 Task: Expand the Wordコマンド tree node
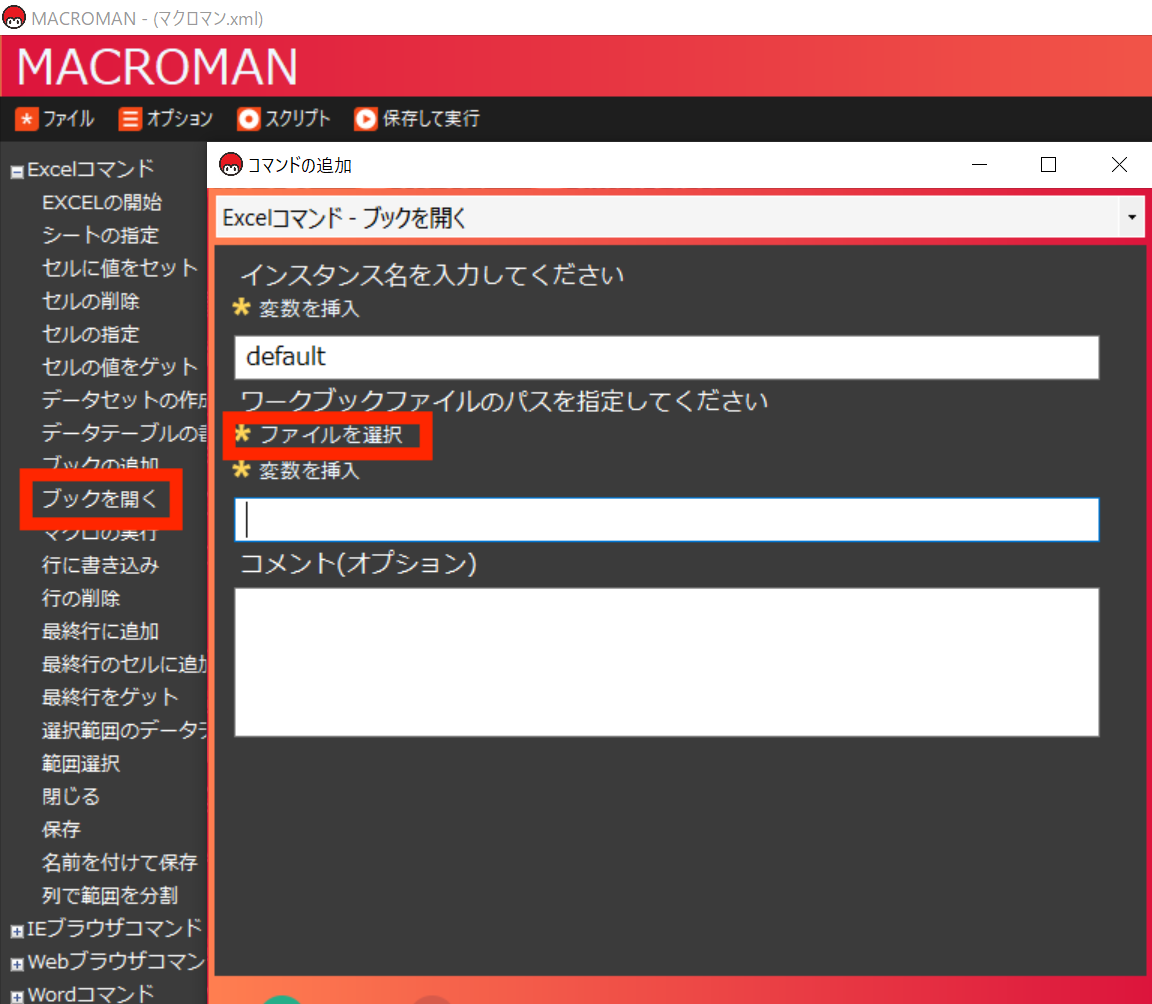pyautogui.click(x=17, y=997)
